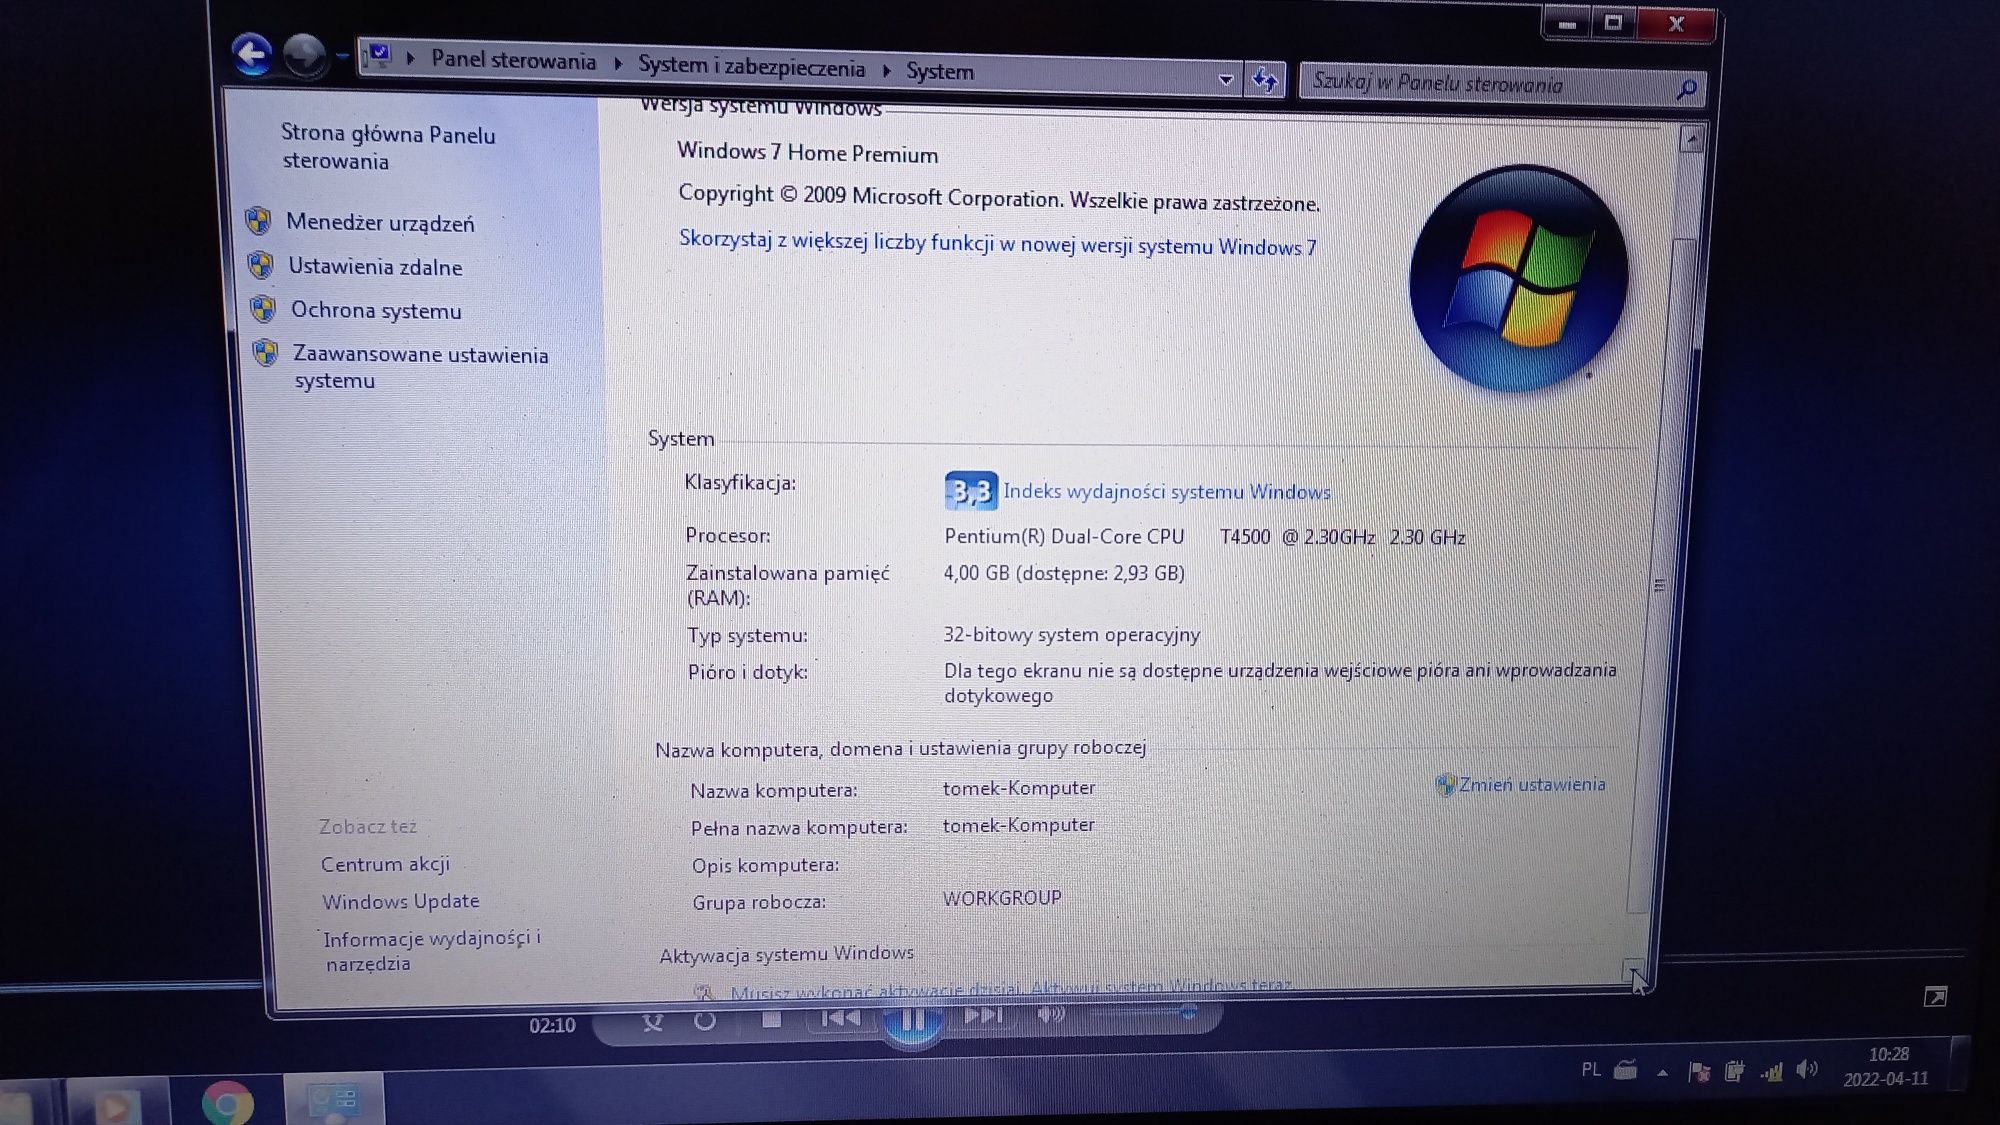This screenshot has width=2000, height=1125.
Task: Click the computer icon in the address bar
Action: coord(379,56)
